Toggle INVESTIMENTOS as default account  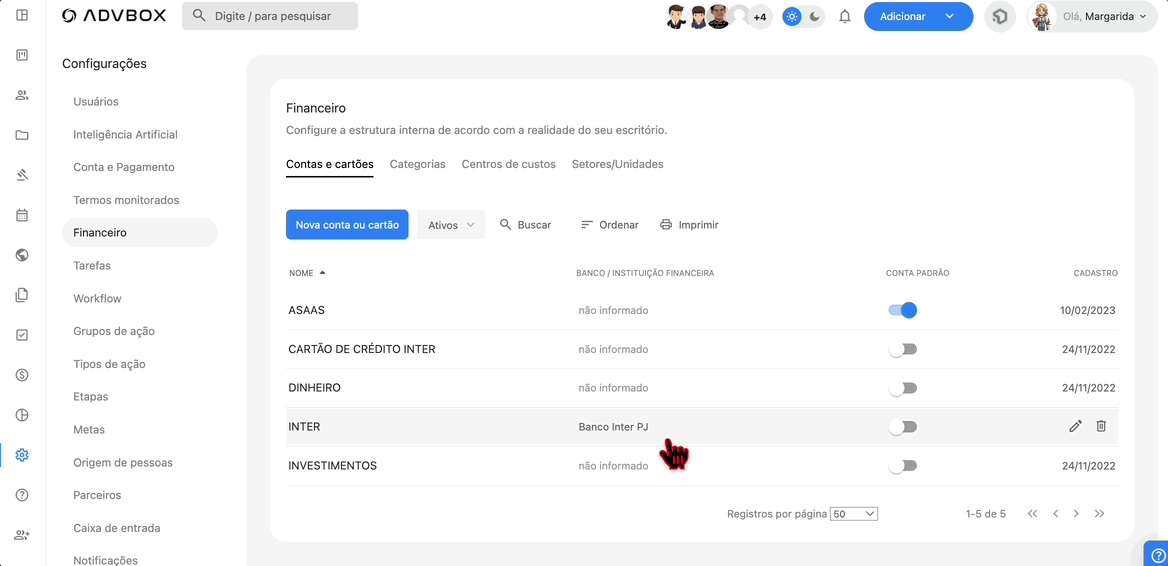pyautogui.click(x=902, y=466)
